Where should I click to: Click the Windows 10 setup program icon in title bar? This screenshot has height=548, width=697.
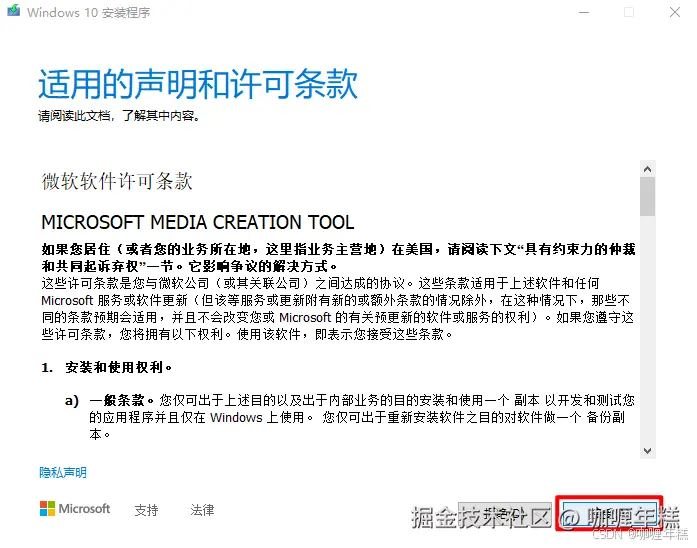(x=13, y=11)
